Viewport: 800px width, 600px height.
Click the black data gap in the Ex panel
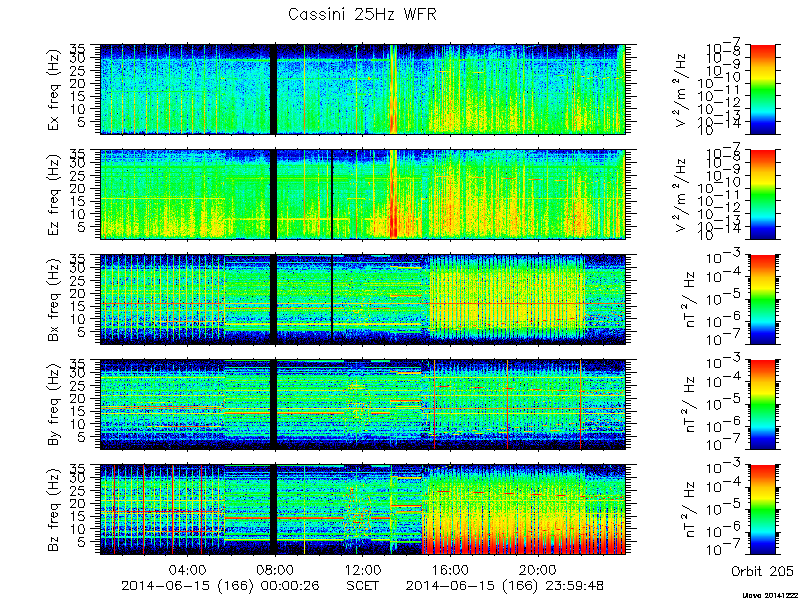[x=273, y=89]
